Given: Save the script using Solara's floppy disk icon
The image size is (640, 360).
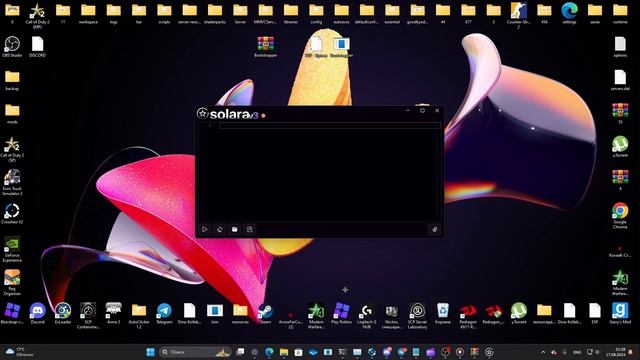Looking at the screenshot, I should pos(250,229).
